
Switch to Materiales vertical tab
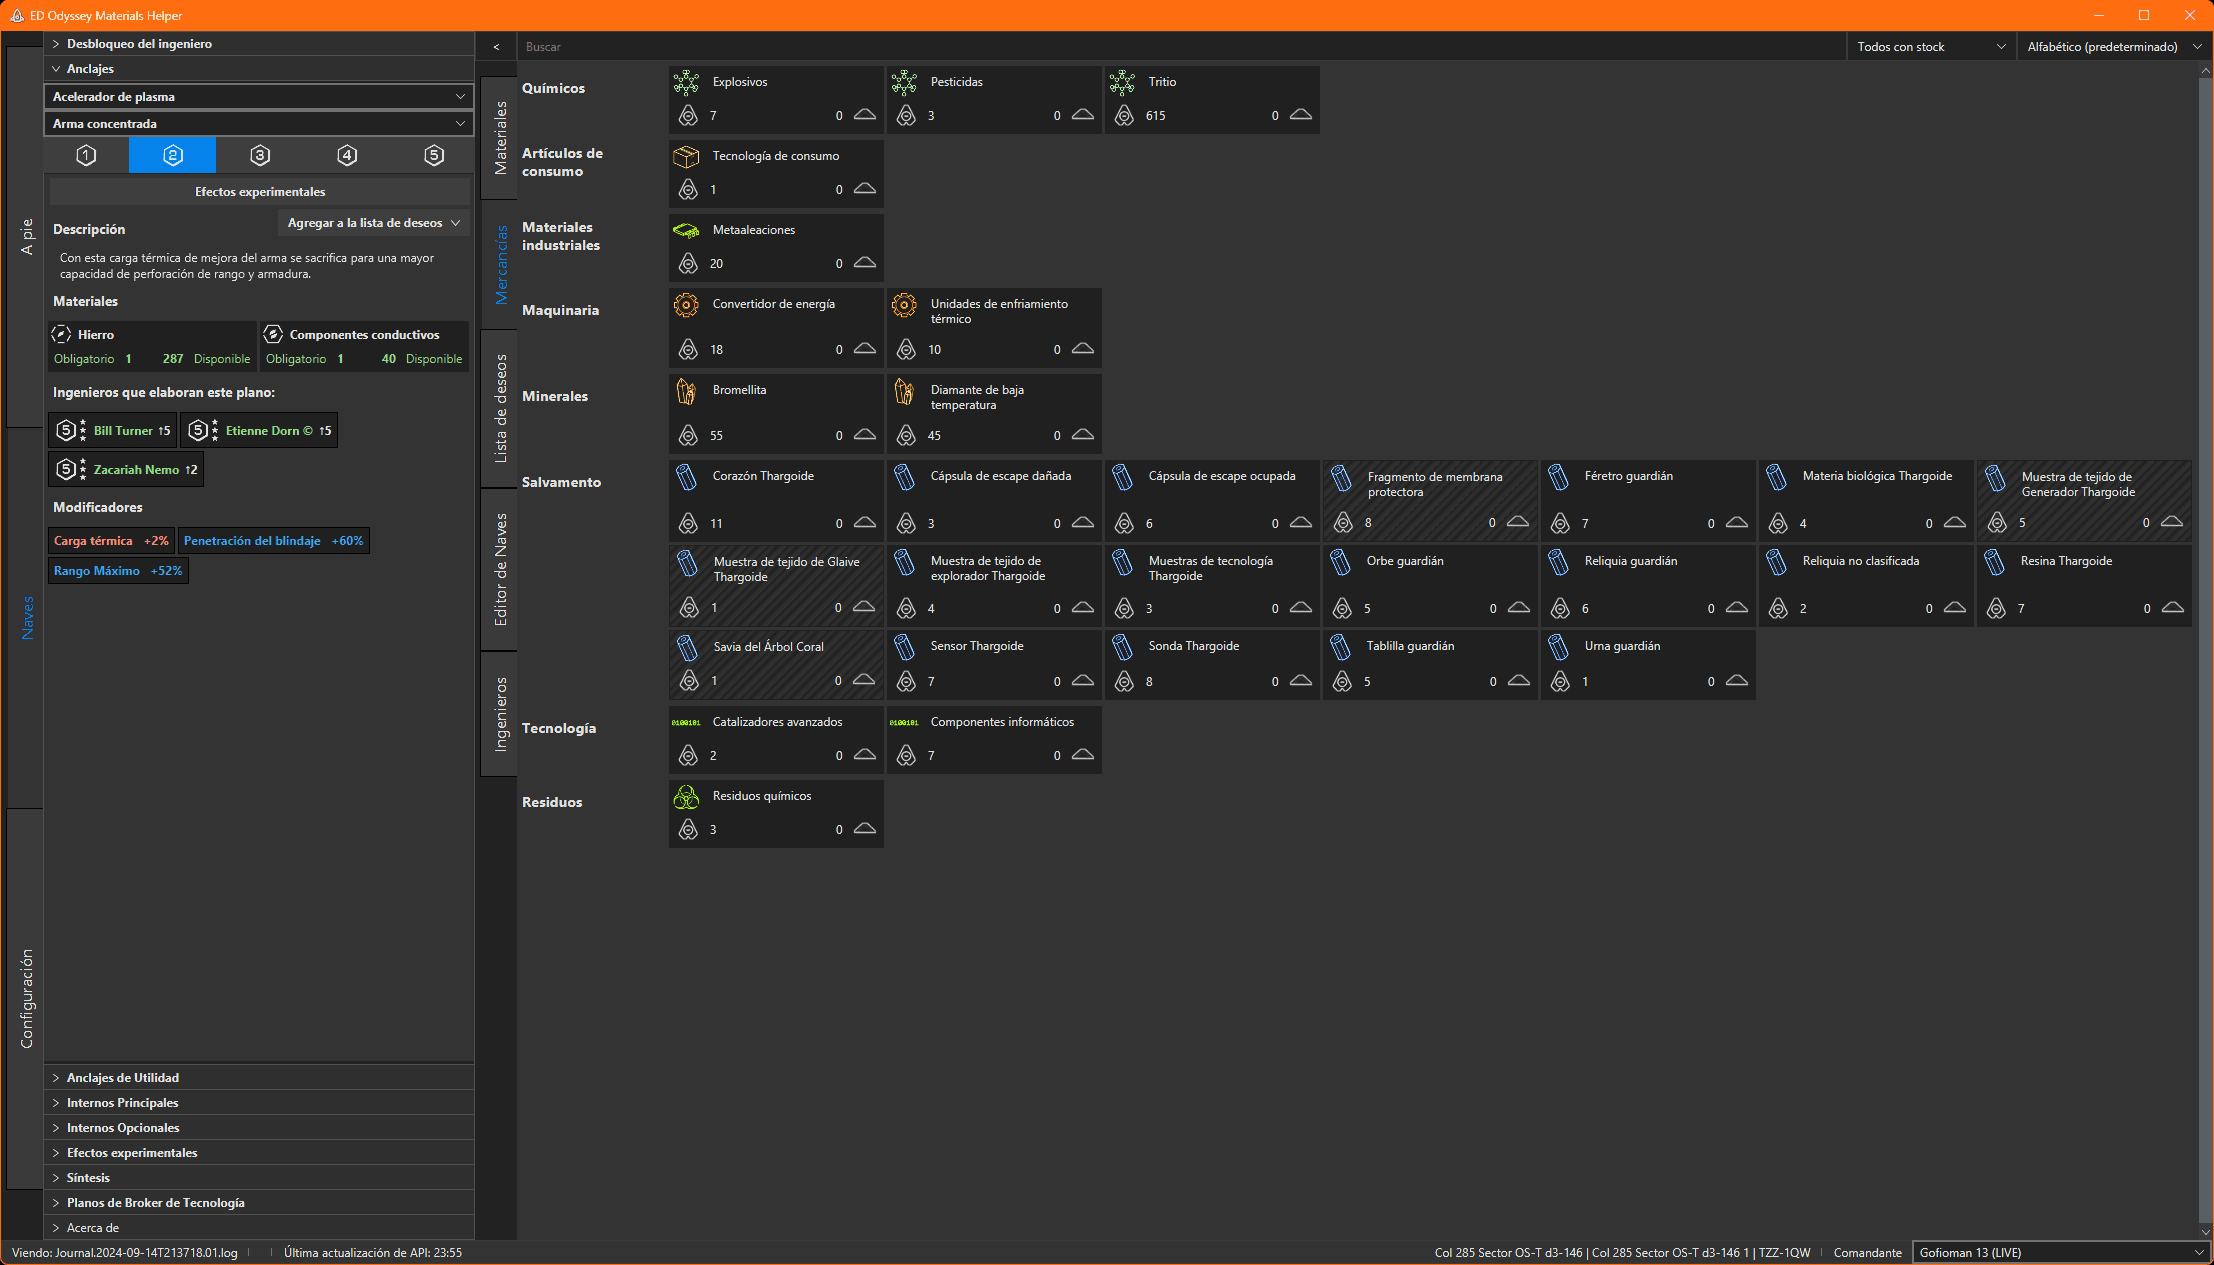tap(500, 138)
